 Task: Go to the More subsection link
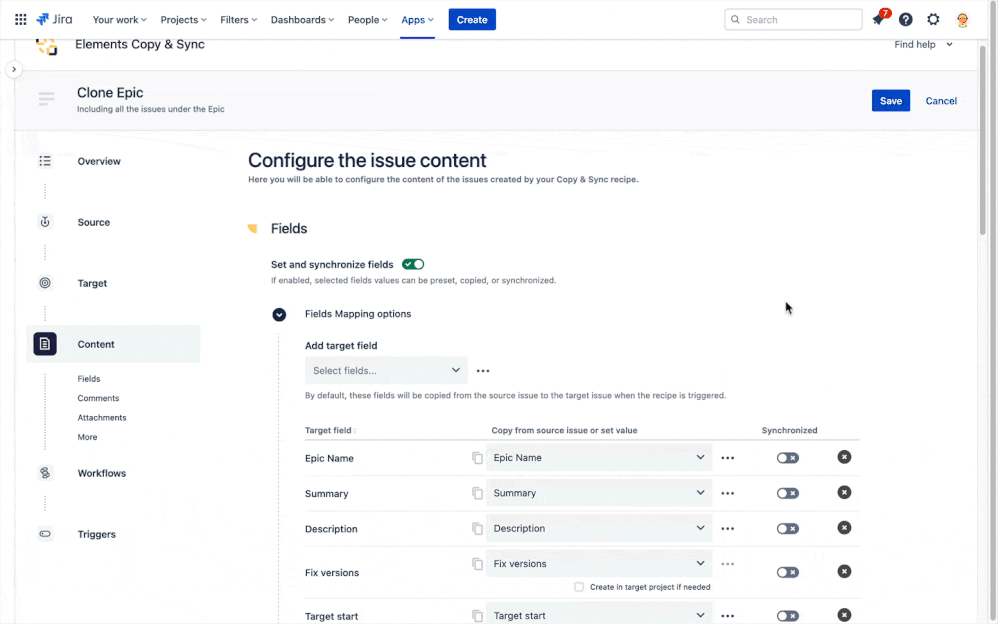(87, 437)
